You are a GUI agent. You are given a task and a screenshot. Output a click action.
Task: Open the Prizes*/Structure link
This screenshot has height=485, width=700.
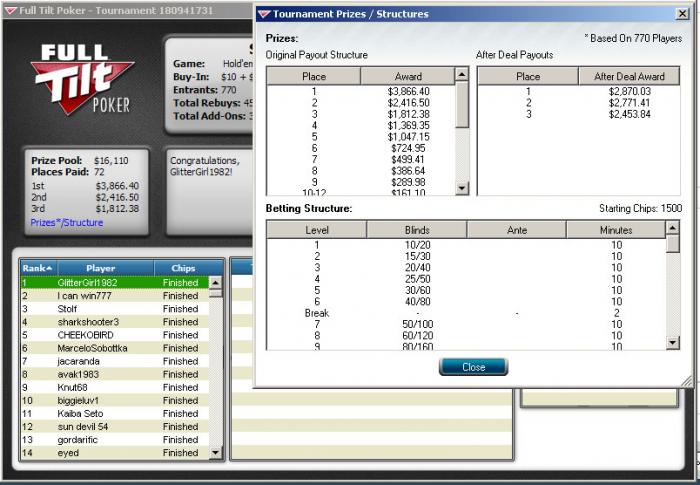(x=67, y=222)
